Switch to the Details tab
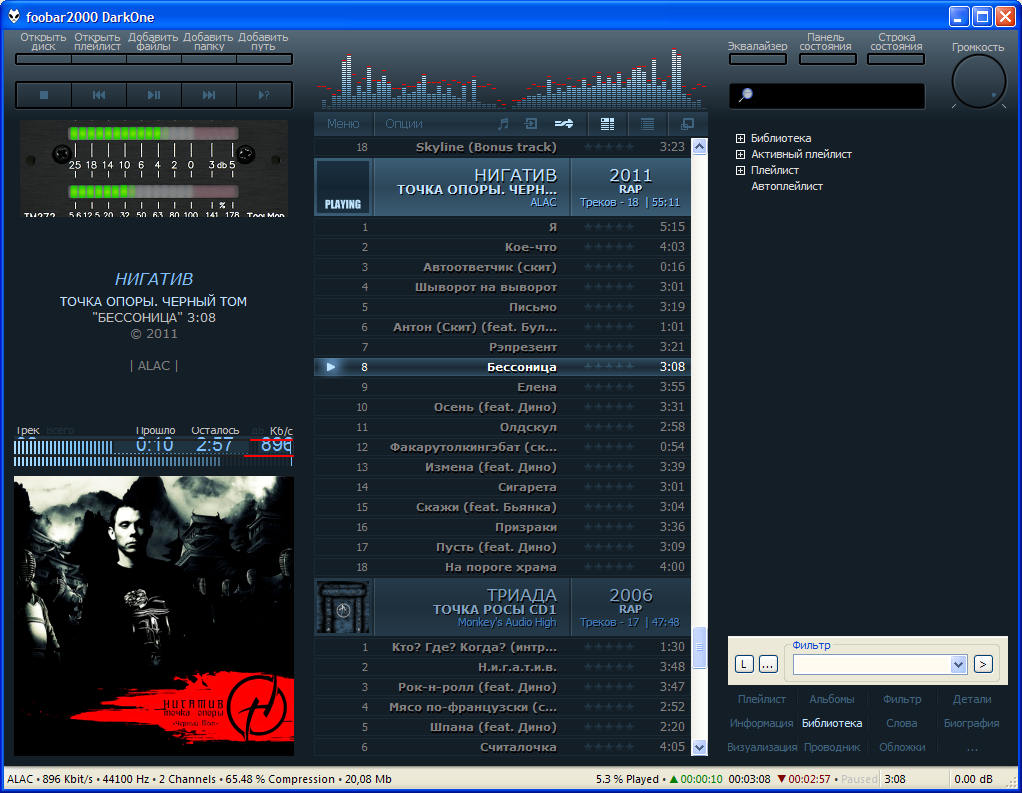1022x793 pixels. (x=972, y=699)
